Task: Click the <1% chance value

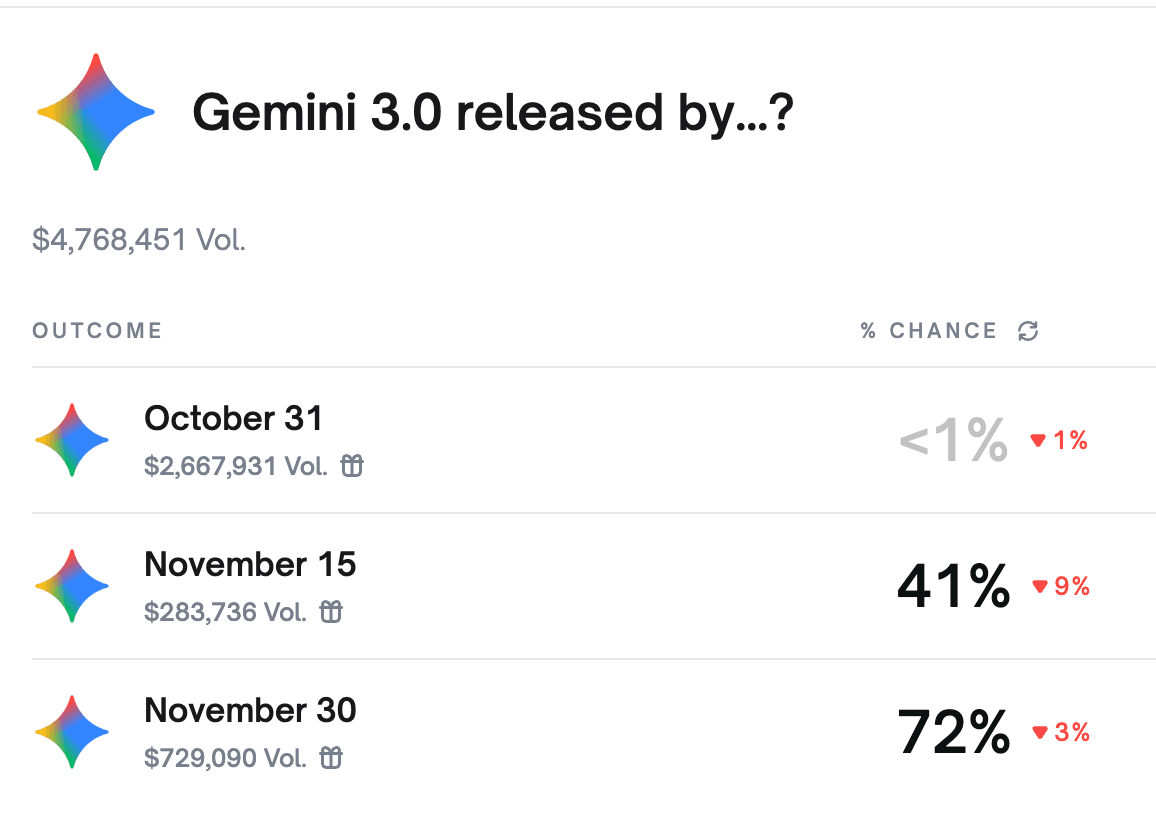Action: [953, 440]
